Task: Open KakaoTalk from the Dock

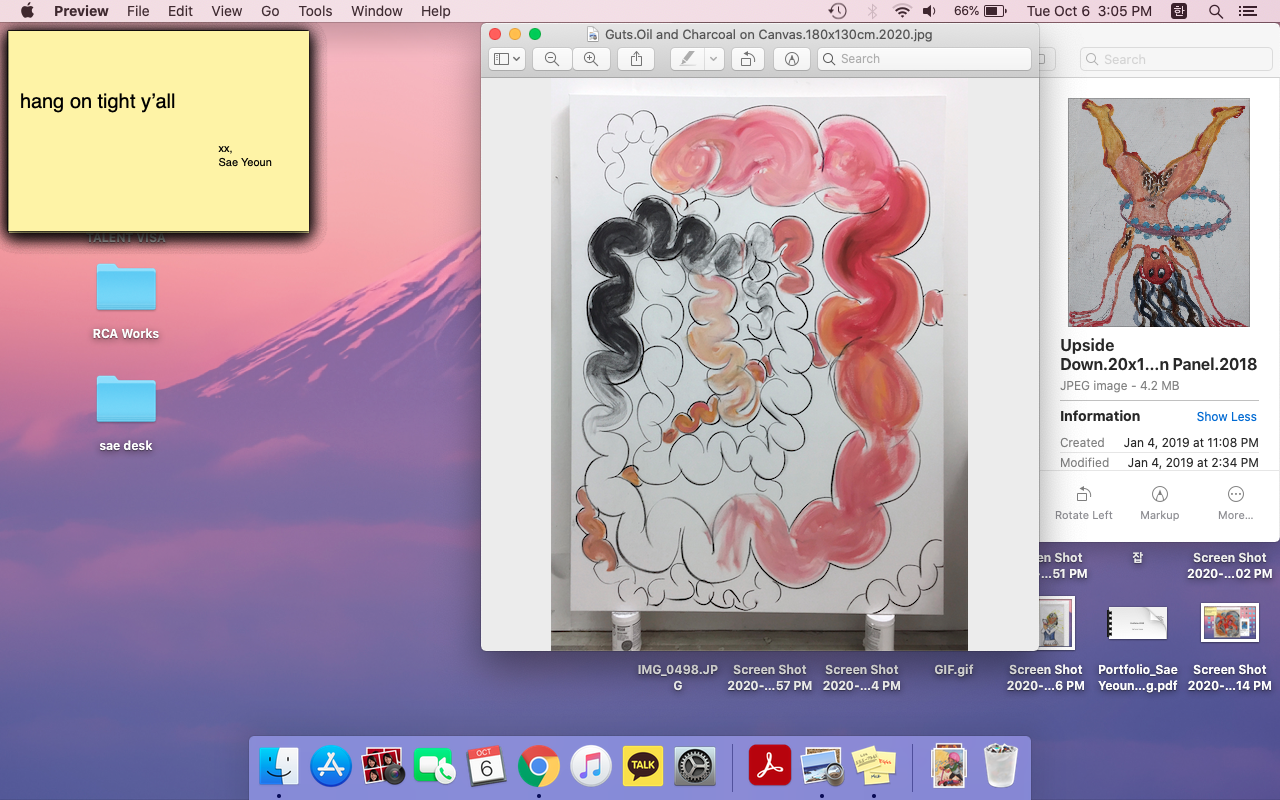Action: click(x=643, y=767)
